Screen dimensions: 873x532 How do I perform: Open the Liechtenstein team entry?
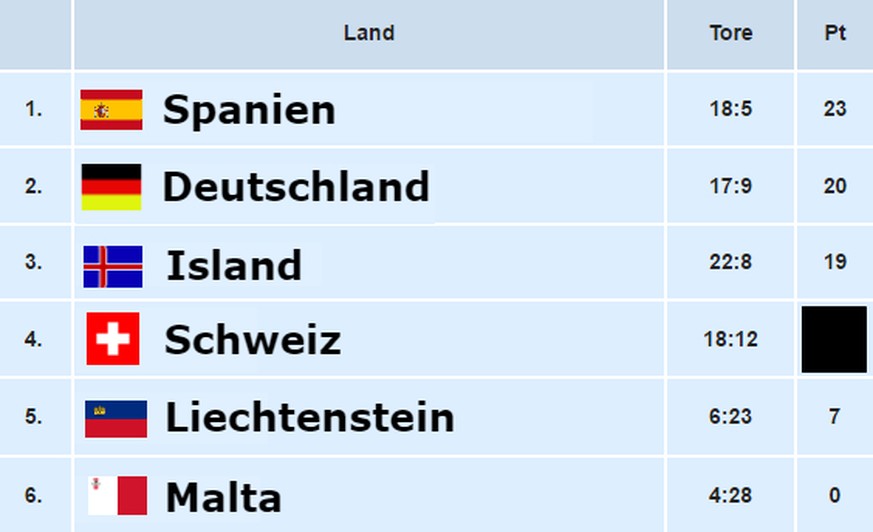310,417
